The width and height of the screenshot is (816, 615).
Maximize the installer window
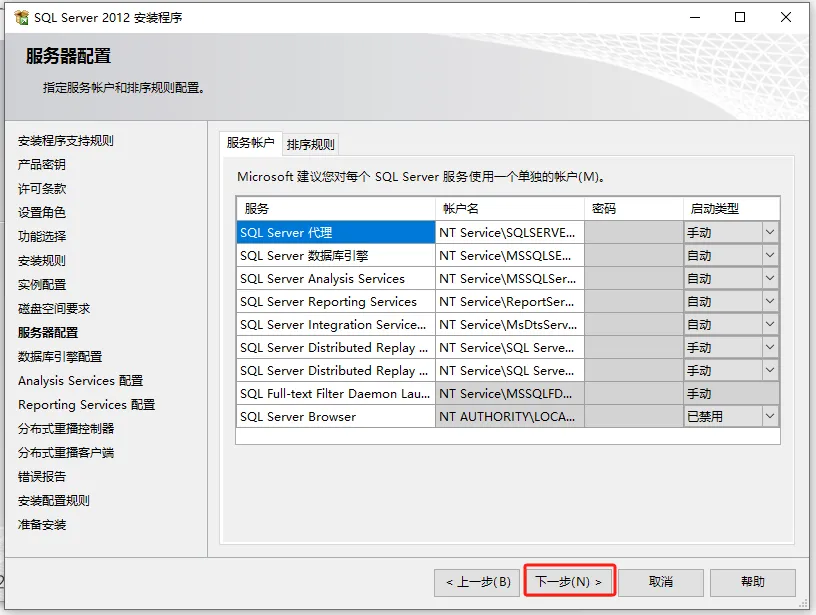coord(740,17)
